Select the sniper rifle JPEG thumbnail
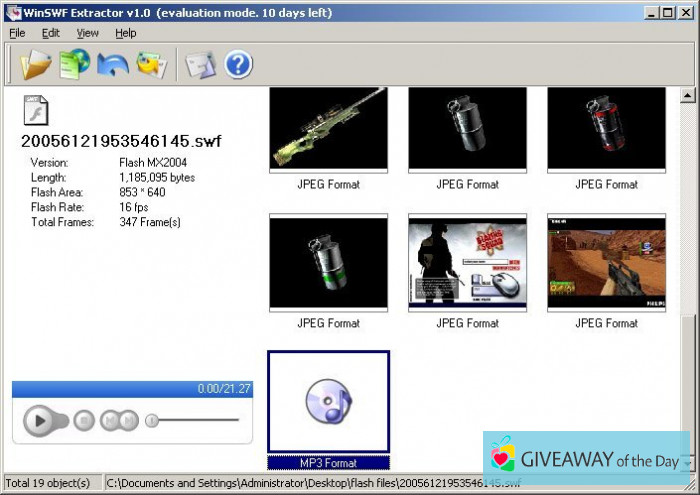700x495 pixels. point(329,128)
